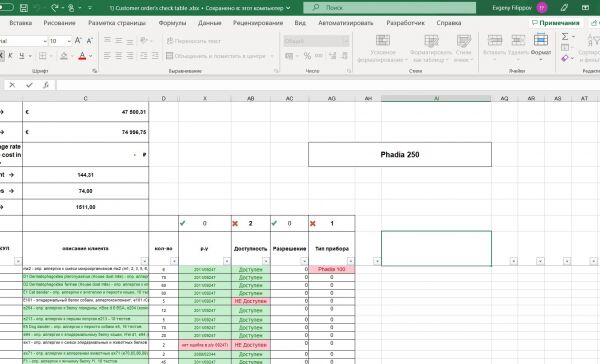Open the Данные ribbon tab
The width and height of the screenshot is (600, 364).
[210, 23]
